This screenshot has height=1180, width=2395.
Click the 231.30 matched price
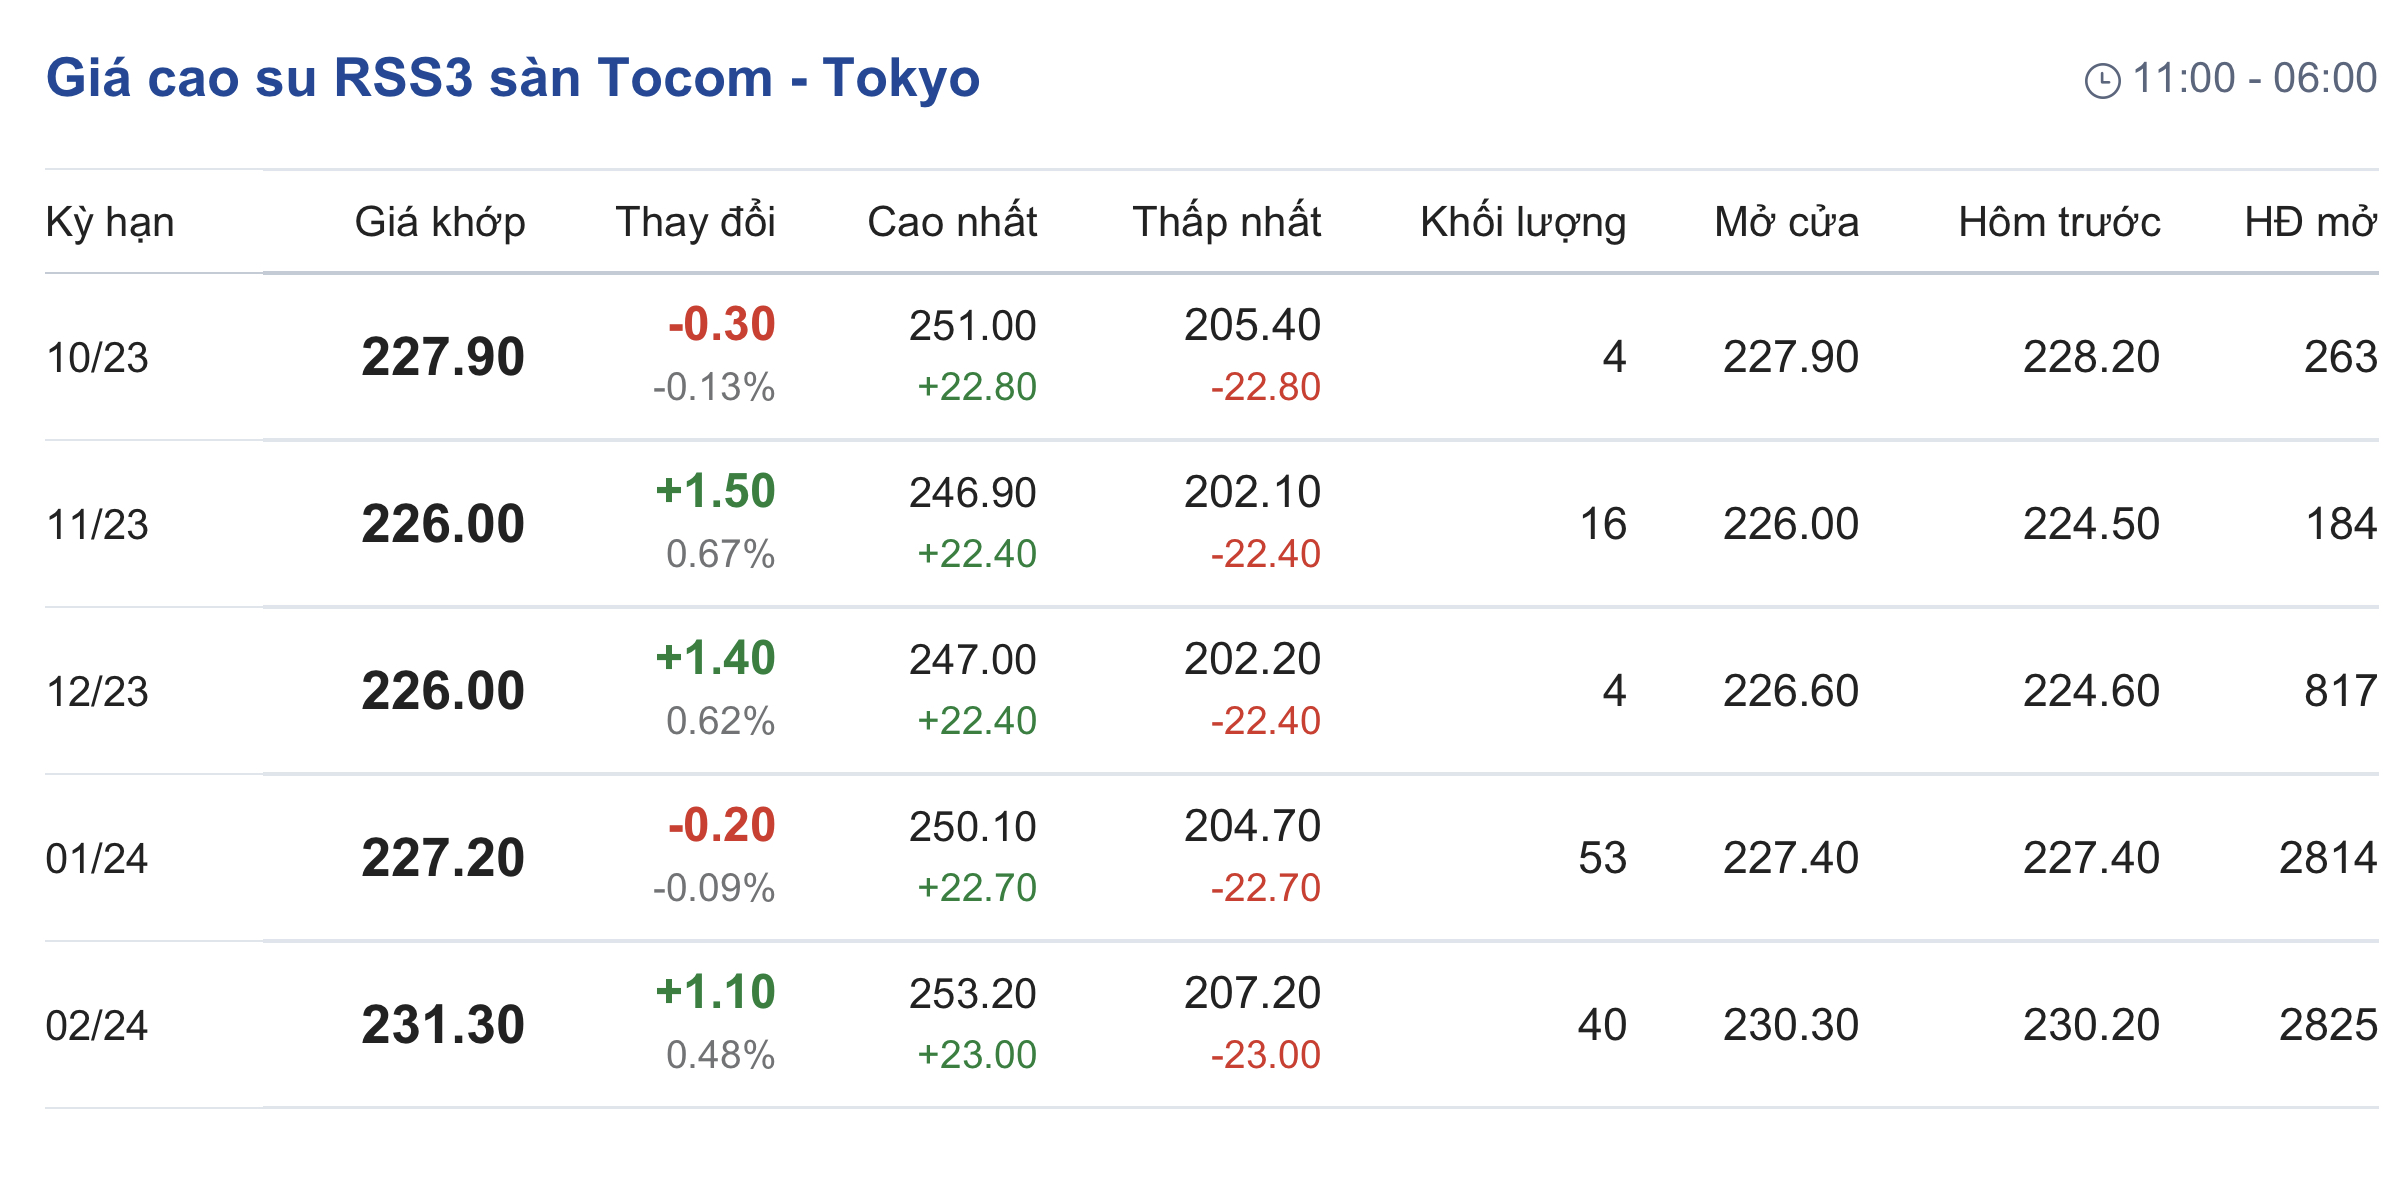click(443, 1025)
